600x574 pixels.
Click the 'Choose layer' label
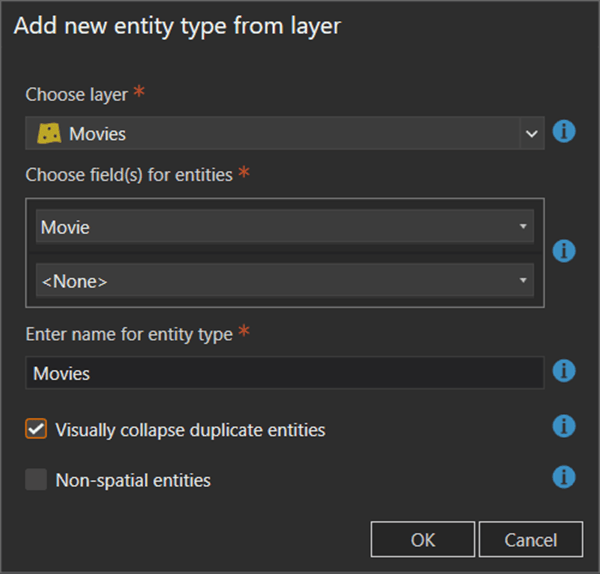tap(77, 95)
